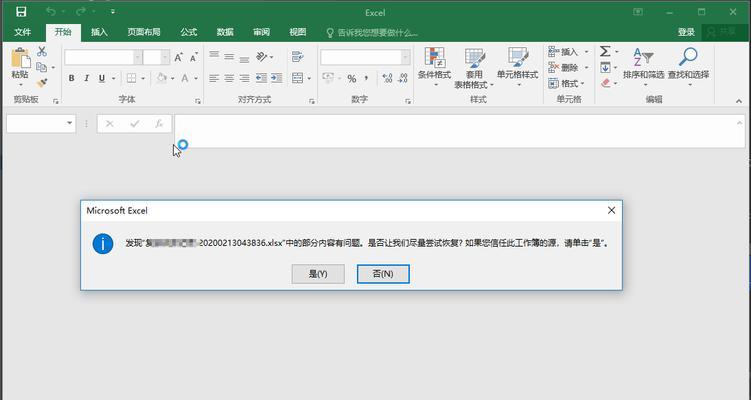Close the Microsoft Excel dialog
The image size is (751, 400).
pos(611,210)
